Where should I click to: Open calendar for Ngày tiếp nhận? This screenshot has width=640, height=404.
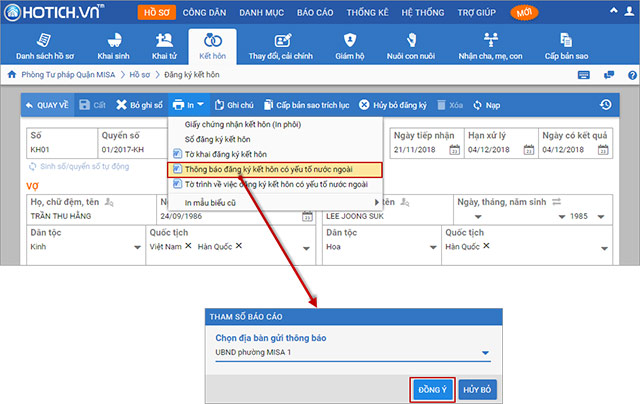[x=454, y=150]
